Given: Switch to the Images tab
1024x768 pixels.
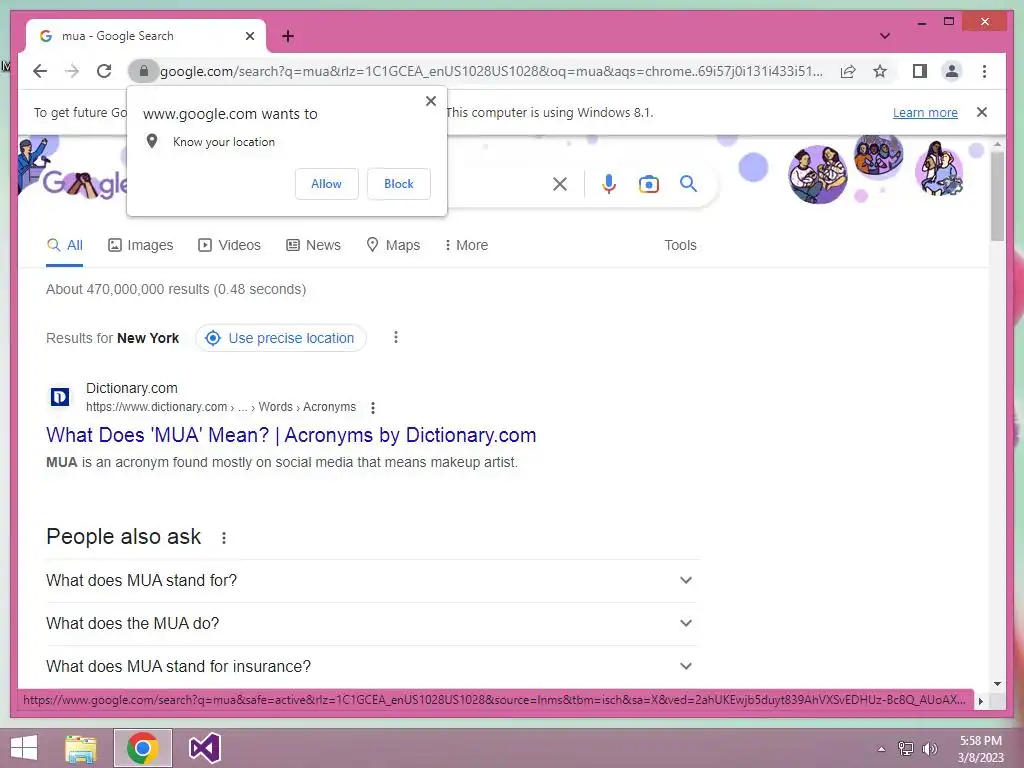Looking at the screenshot, I should (140, 246).
